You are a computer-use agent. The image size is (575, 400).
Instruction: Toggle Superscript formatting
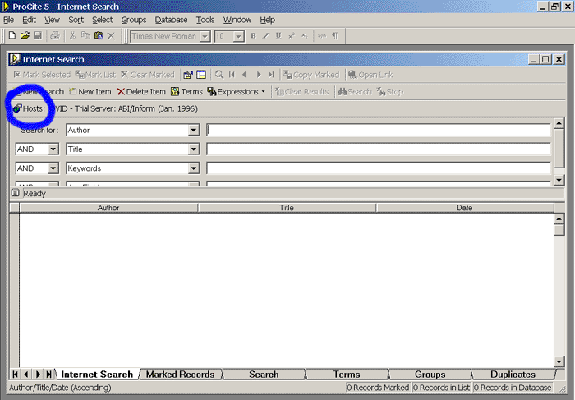pyautogui.click(x=292, y=36)
